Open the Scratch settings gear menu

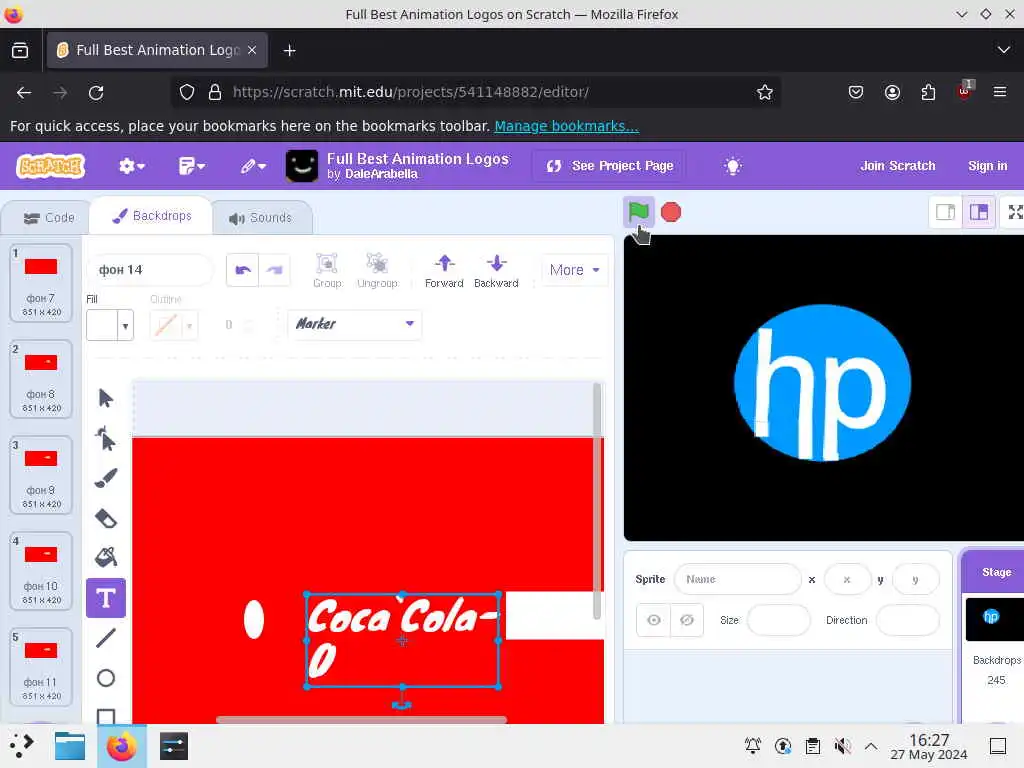point(131,166)
